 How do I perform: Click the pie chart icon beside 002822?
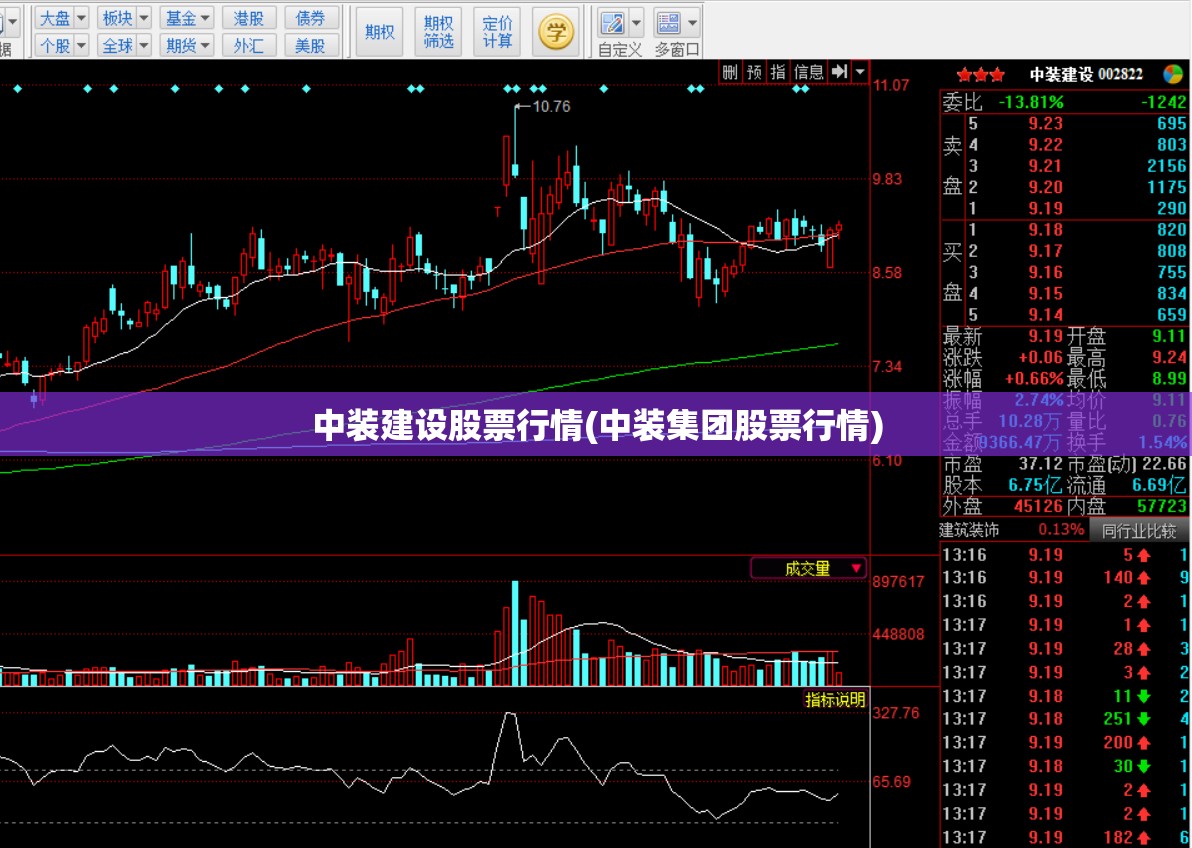(x=1173, y=74)
